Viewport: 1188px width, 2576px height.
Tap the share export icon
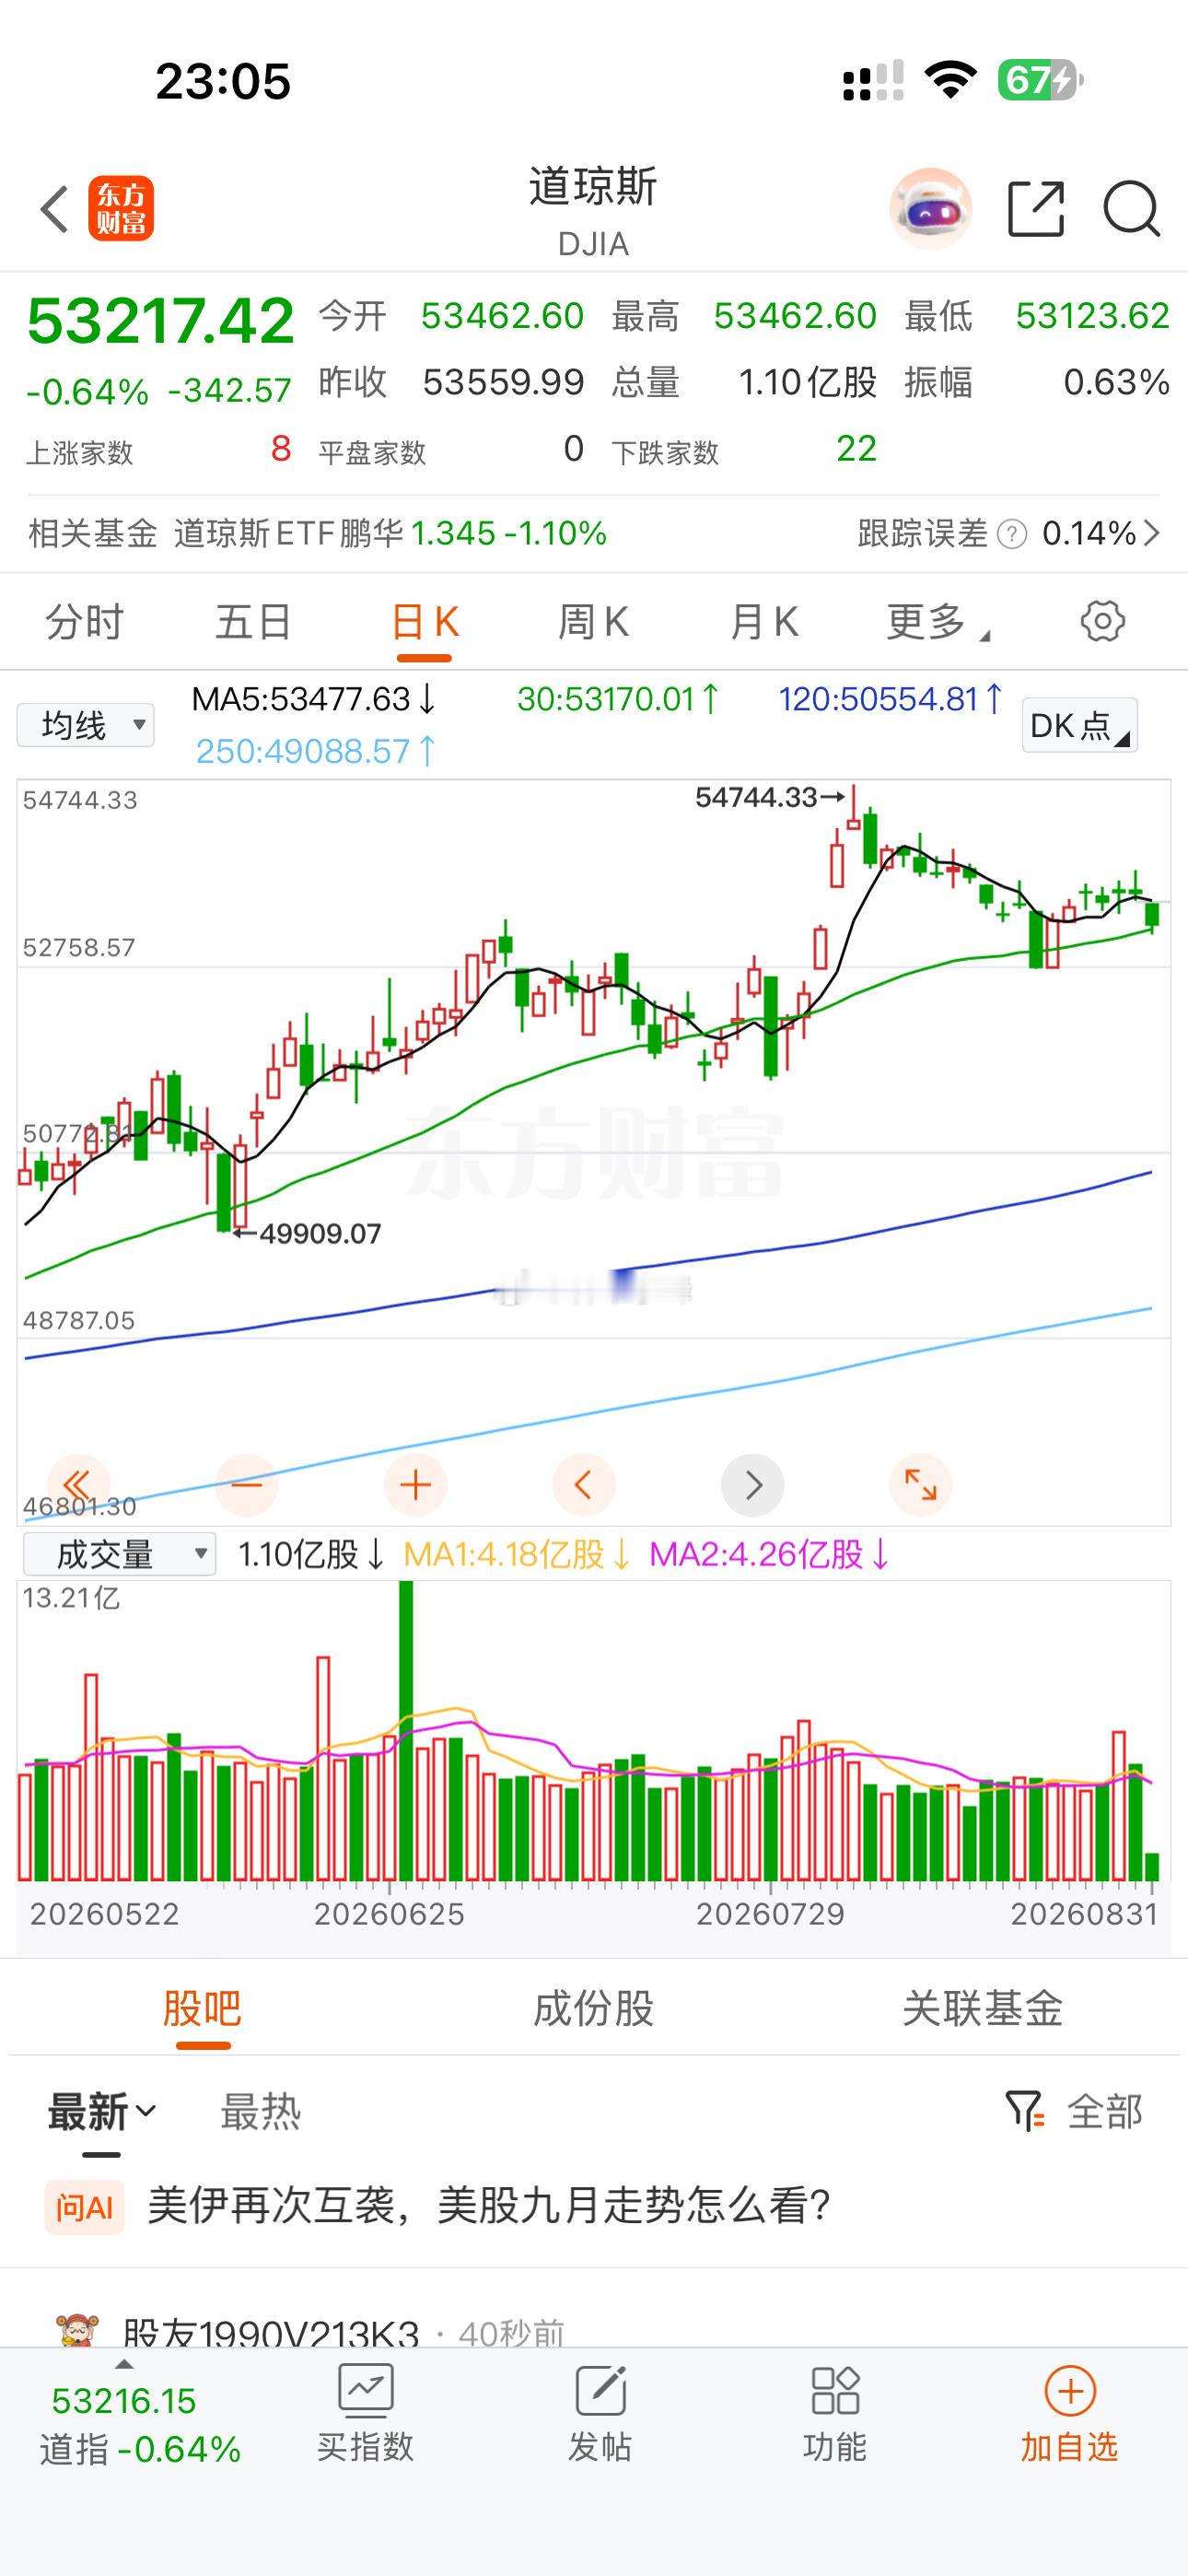coord(1036,209)
